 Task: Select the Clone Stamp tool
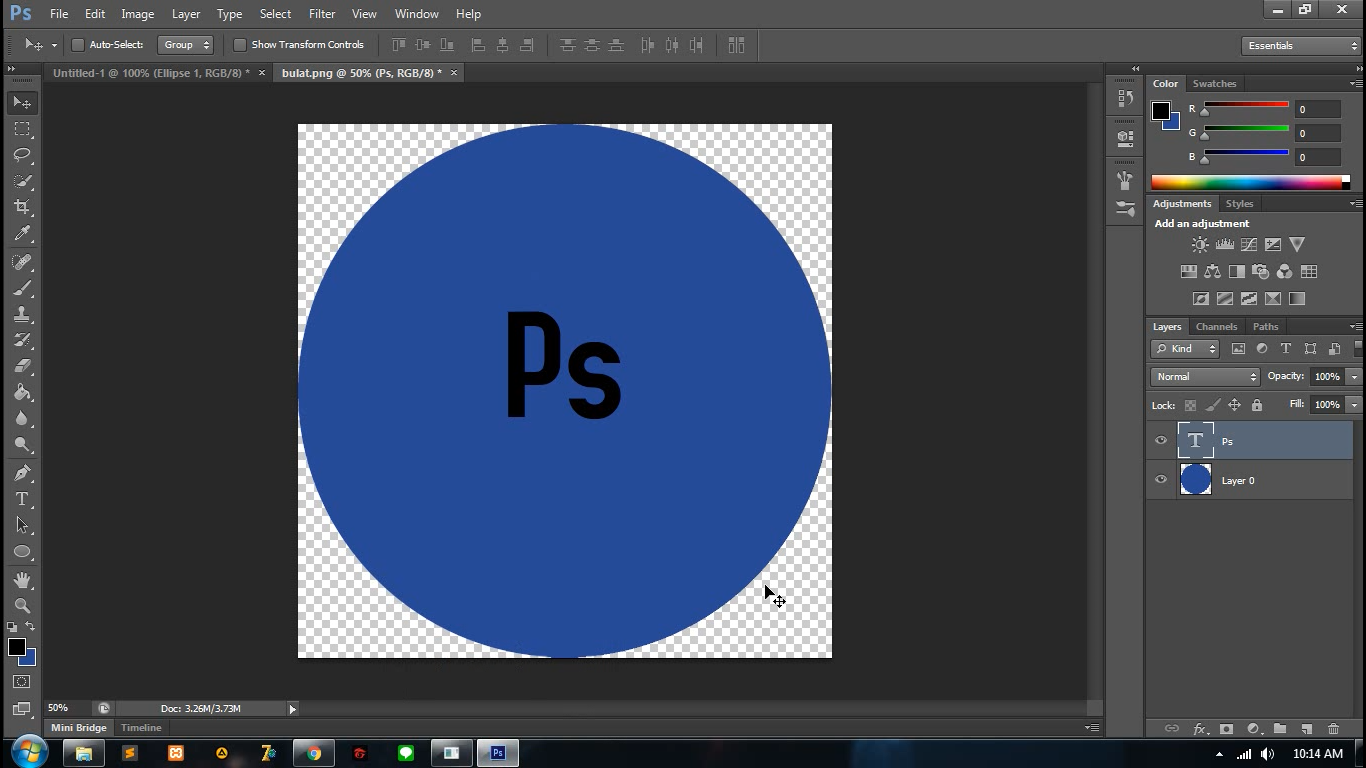22,314
